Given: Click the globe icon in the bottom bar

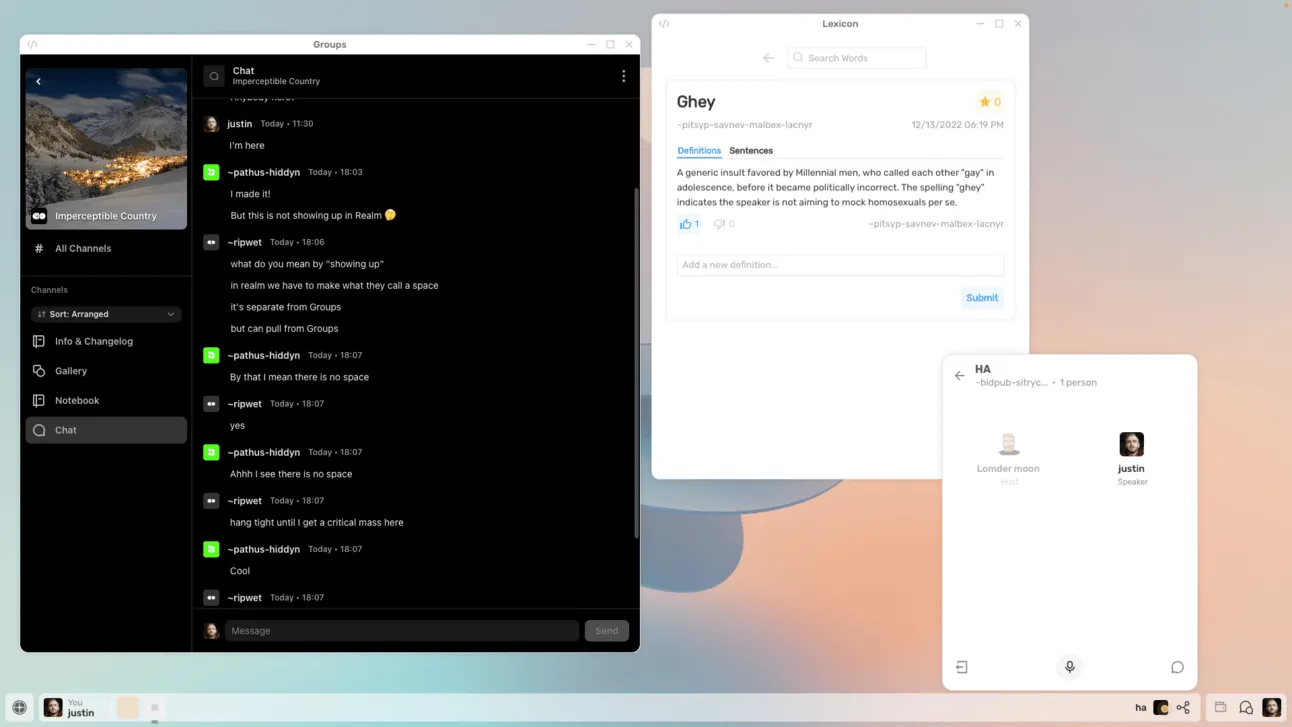Looking at the screenshot, I should pyautogui.click(x=19, y=707).
